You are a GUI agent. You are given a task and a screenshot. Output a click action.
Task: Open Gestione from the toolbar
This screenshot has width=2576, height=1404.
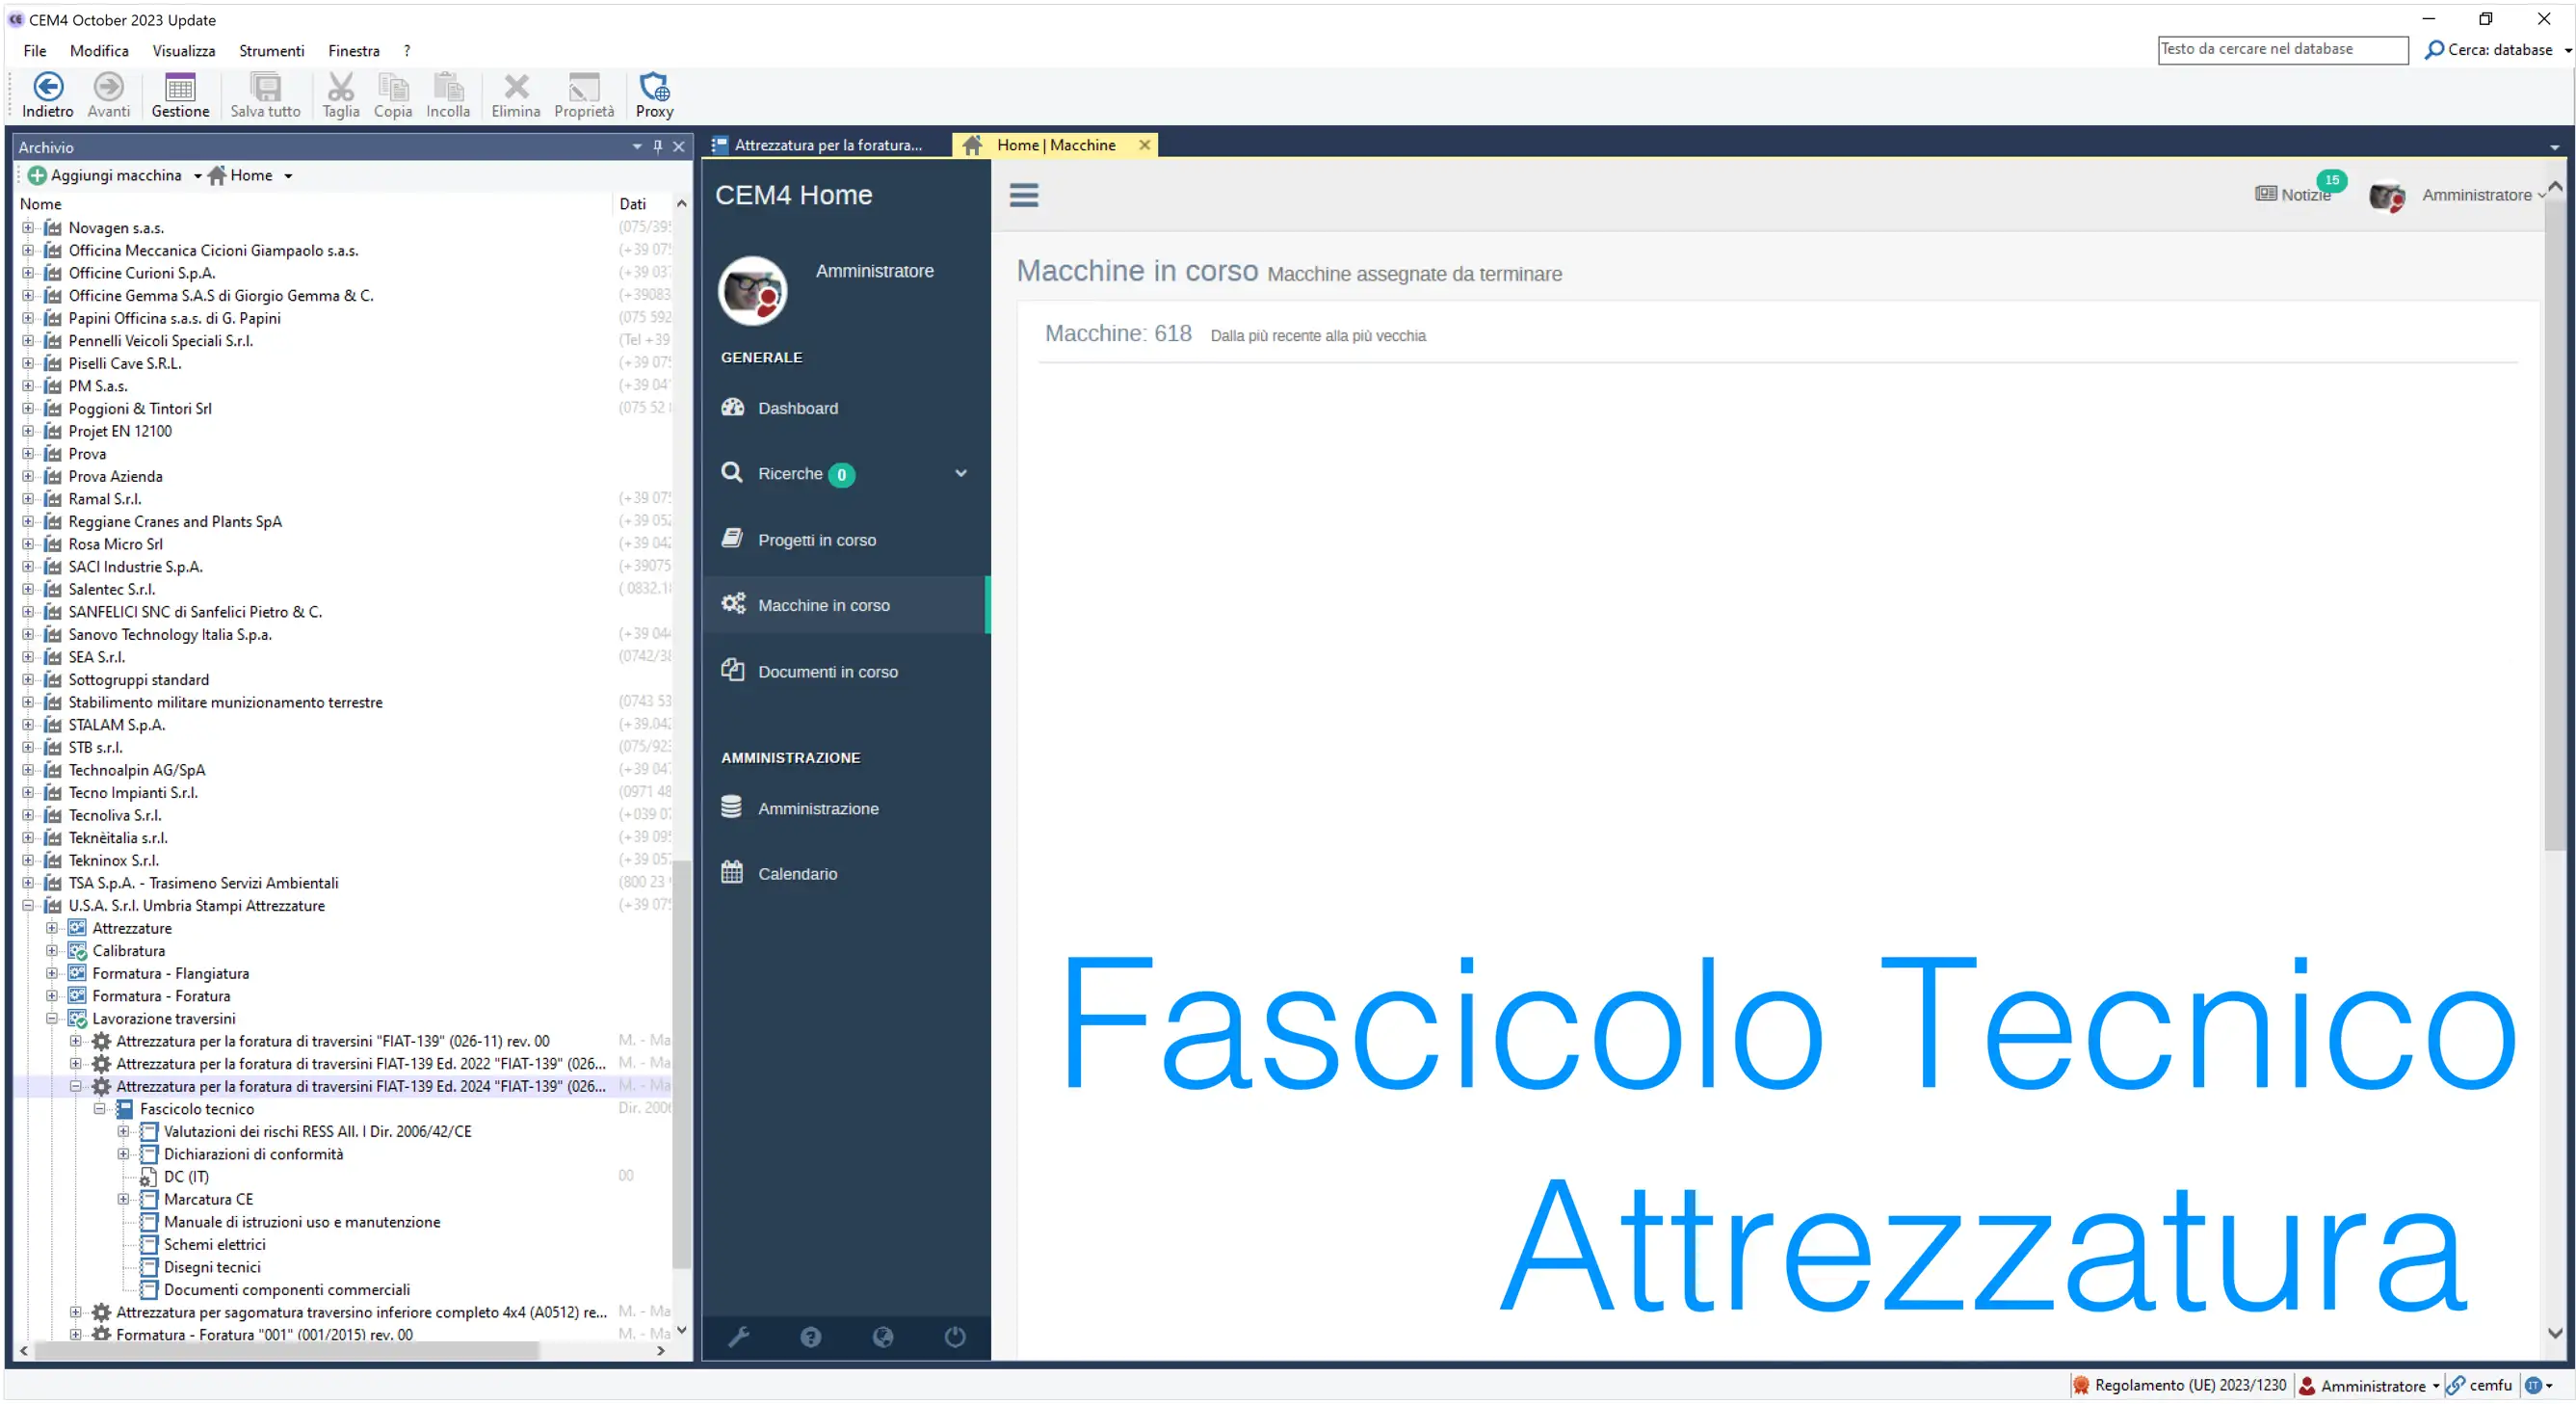point(180,95)
